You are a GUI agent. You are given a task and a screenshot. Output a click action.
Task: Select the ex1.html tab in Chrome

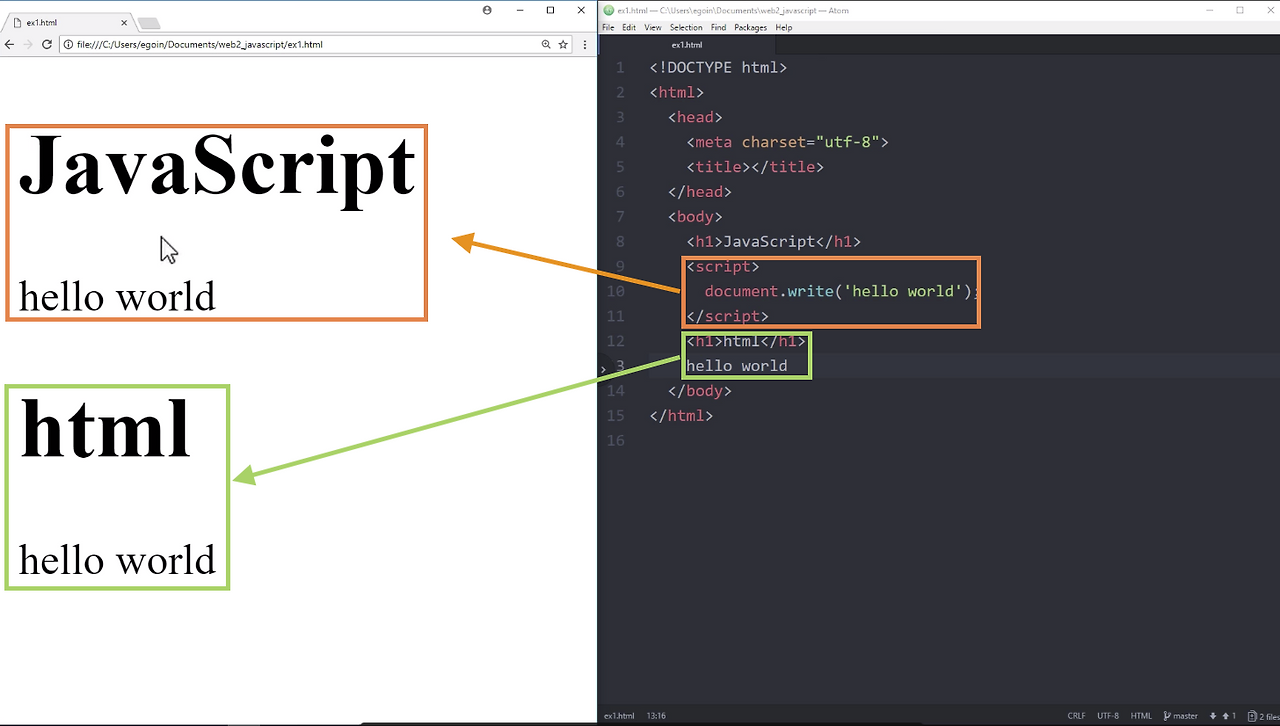68,22
